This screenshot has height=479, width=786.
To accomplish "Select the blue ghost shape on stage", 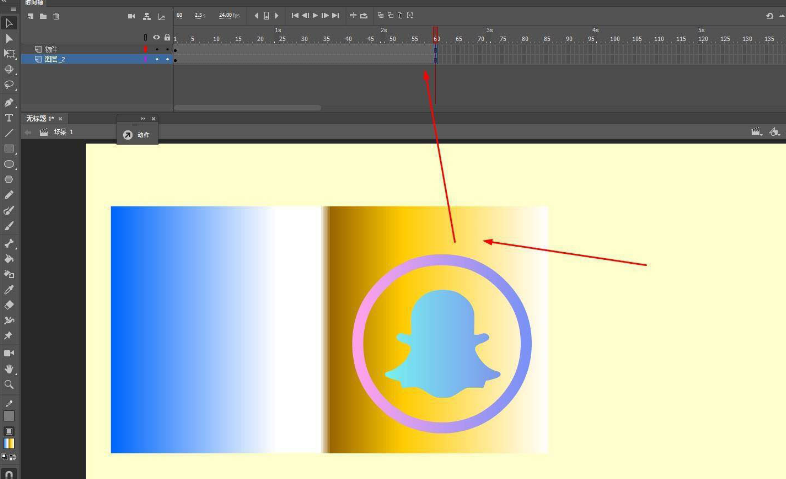I will click(x=443, y=344).
